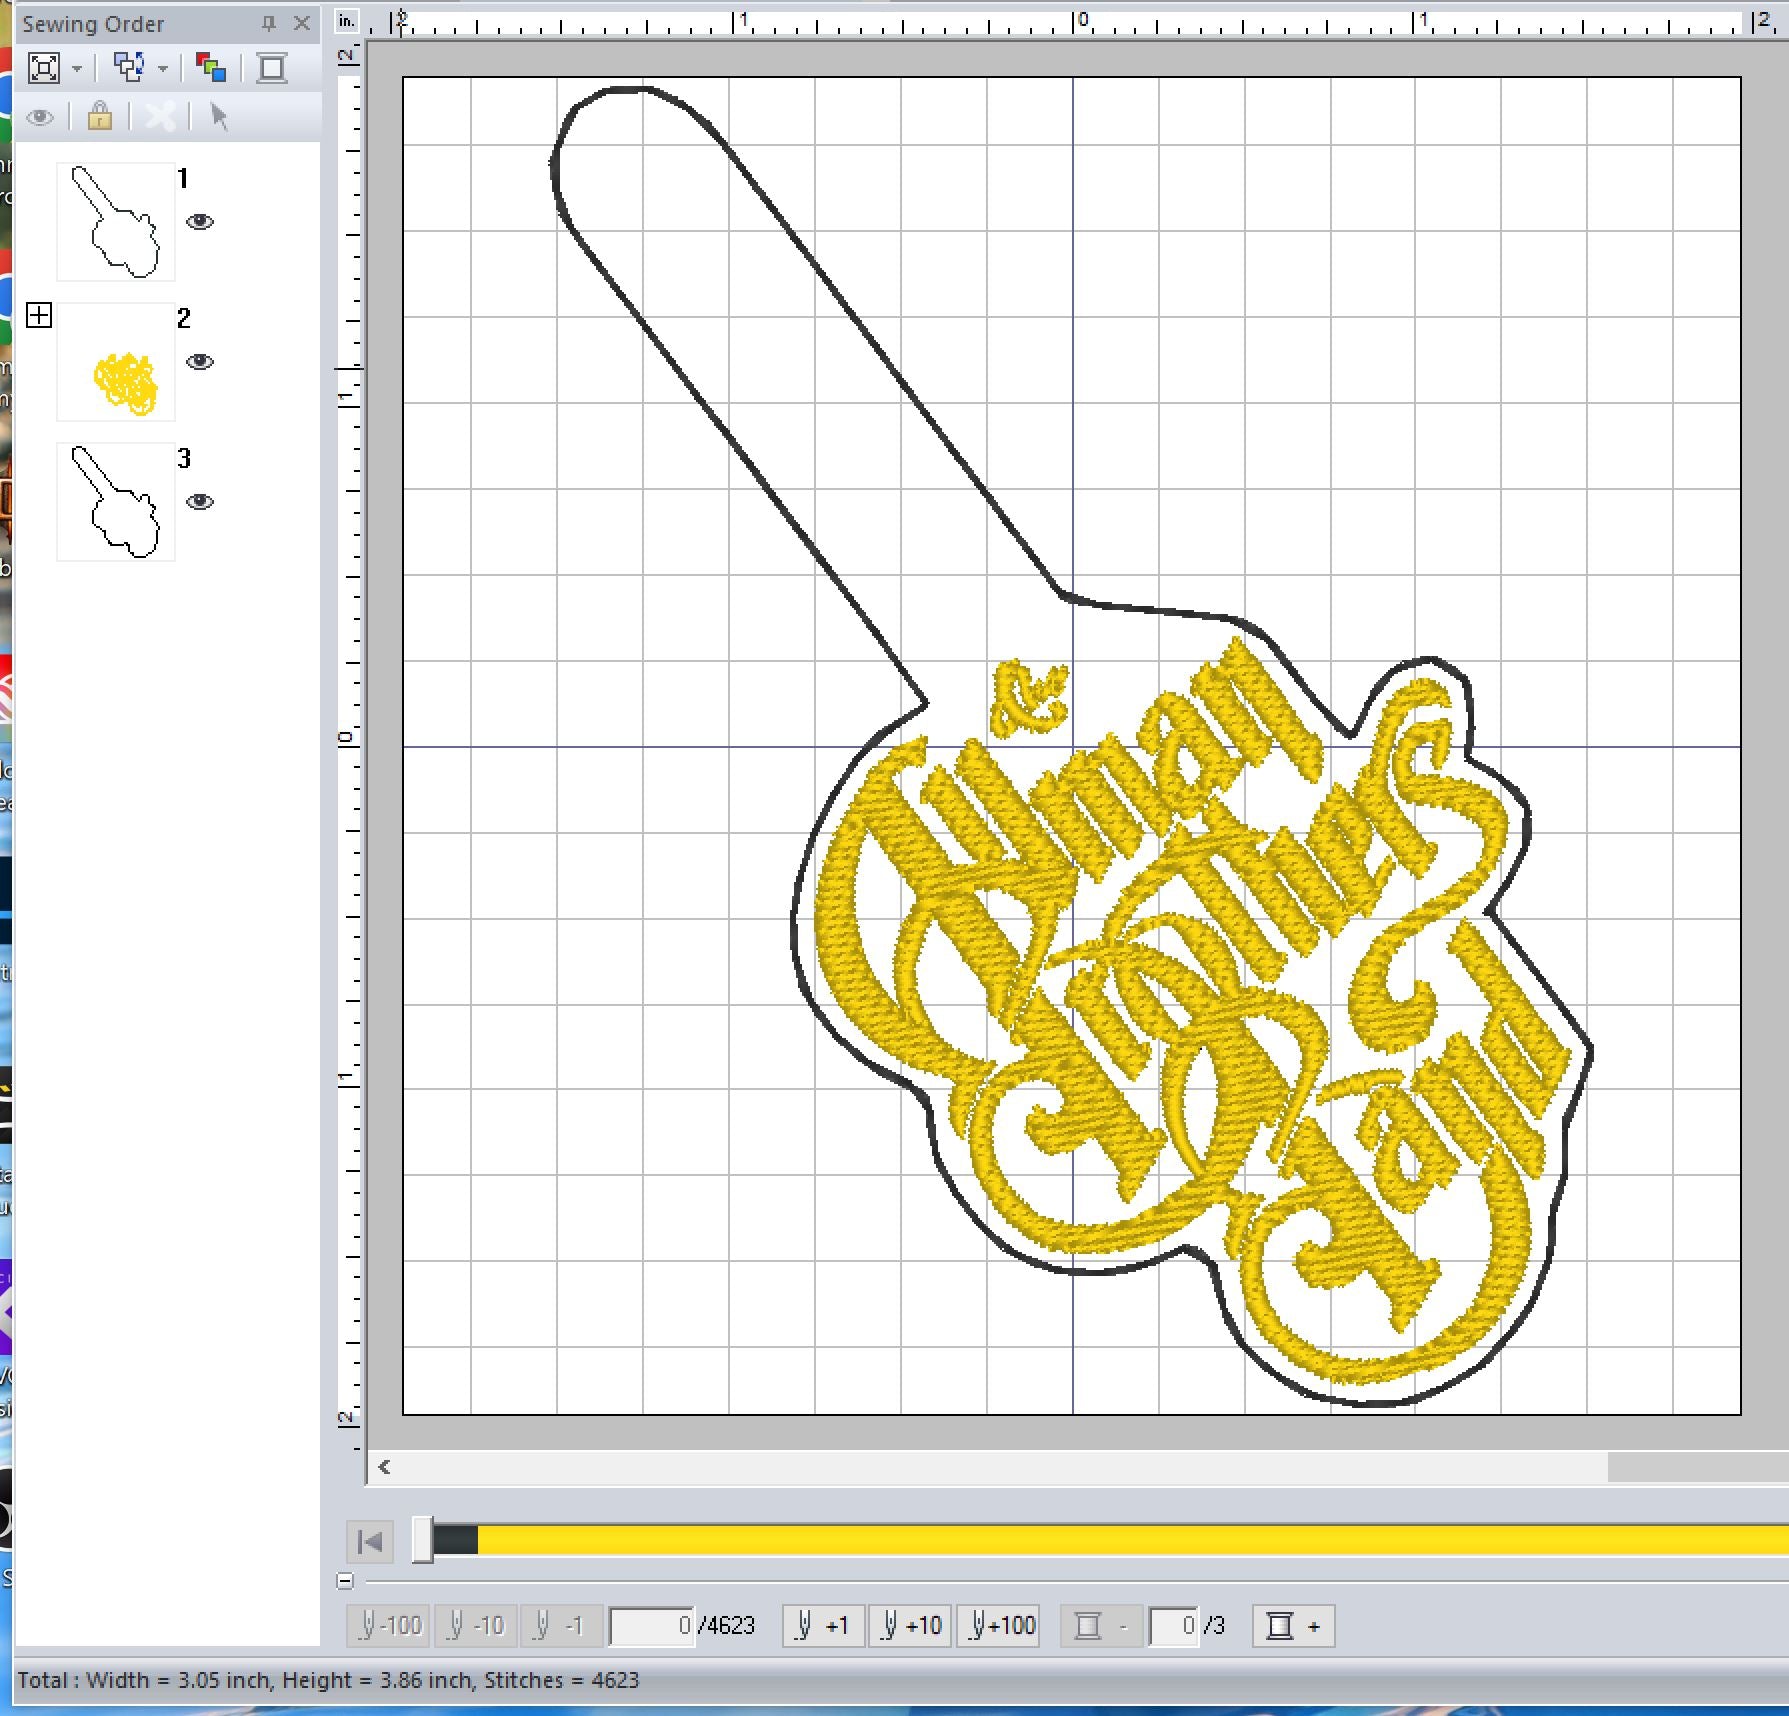Click the '/4623' total stitch count label
The width and height of the screenshot is (1789, 1716).
[x=727, y=1626]
